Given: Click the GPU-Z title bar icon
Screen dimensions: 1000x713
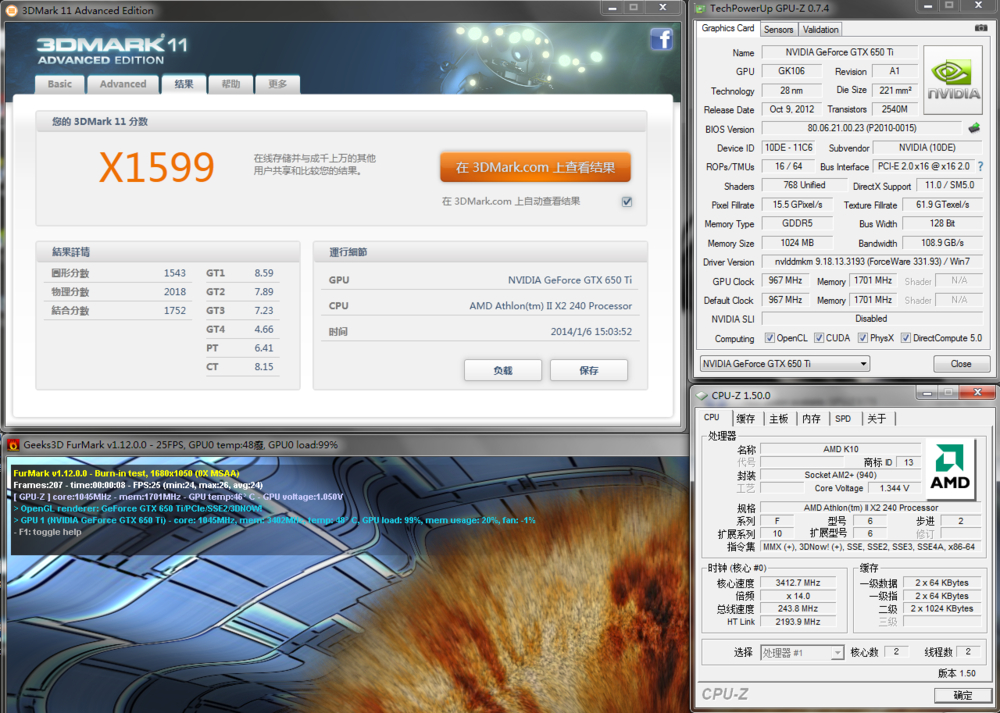Looking at the screenshot, I should click(x=701, y=9).
